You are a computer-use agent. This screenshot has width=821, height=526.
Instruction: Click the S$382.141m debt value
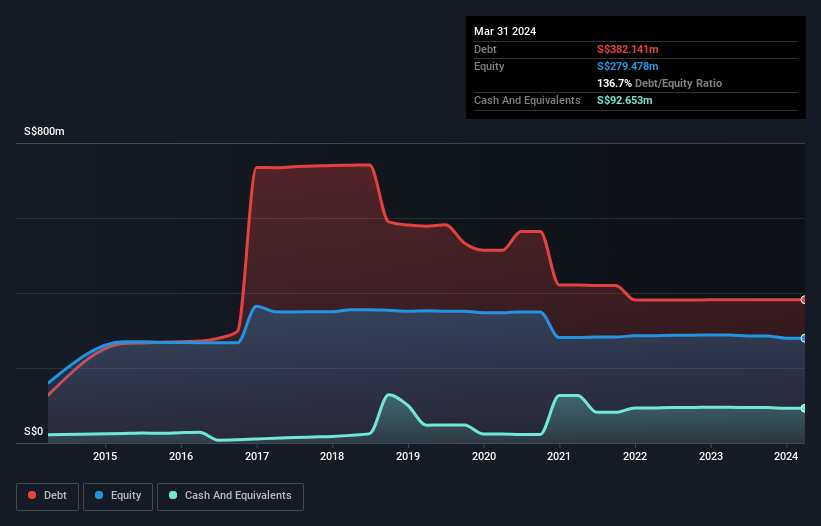(628, 49)
